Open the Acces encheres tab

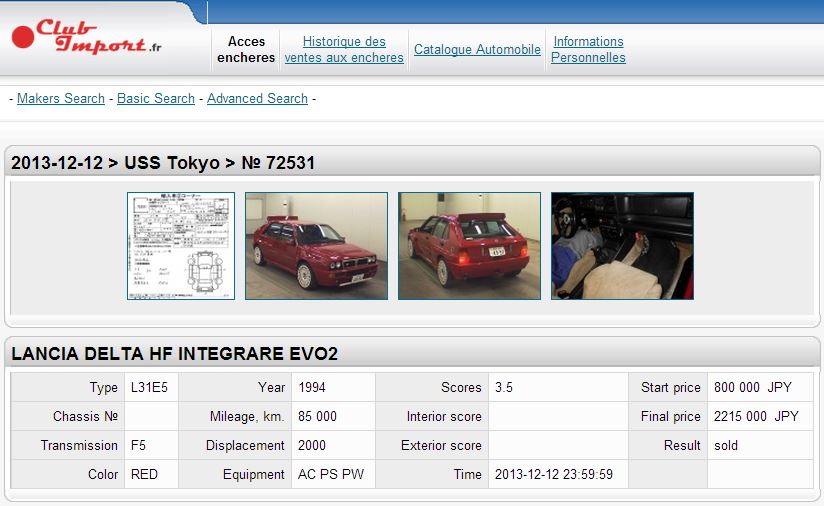click(246, 49)
